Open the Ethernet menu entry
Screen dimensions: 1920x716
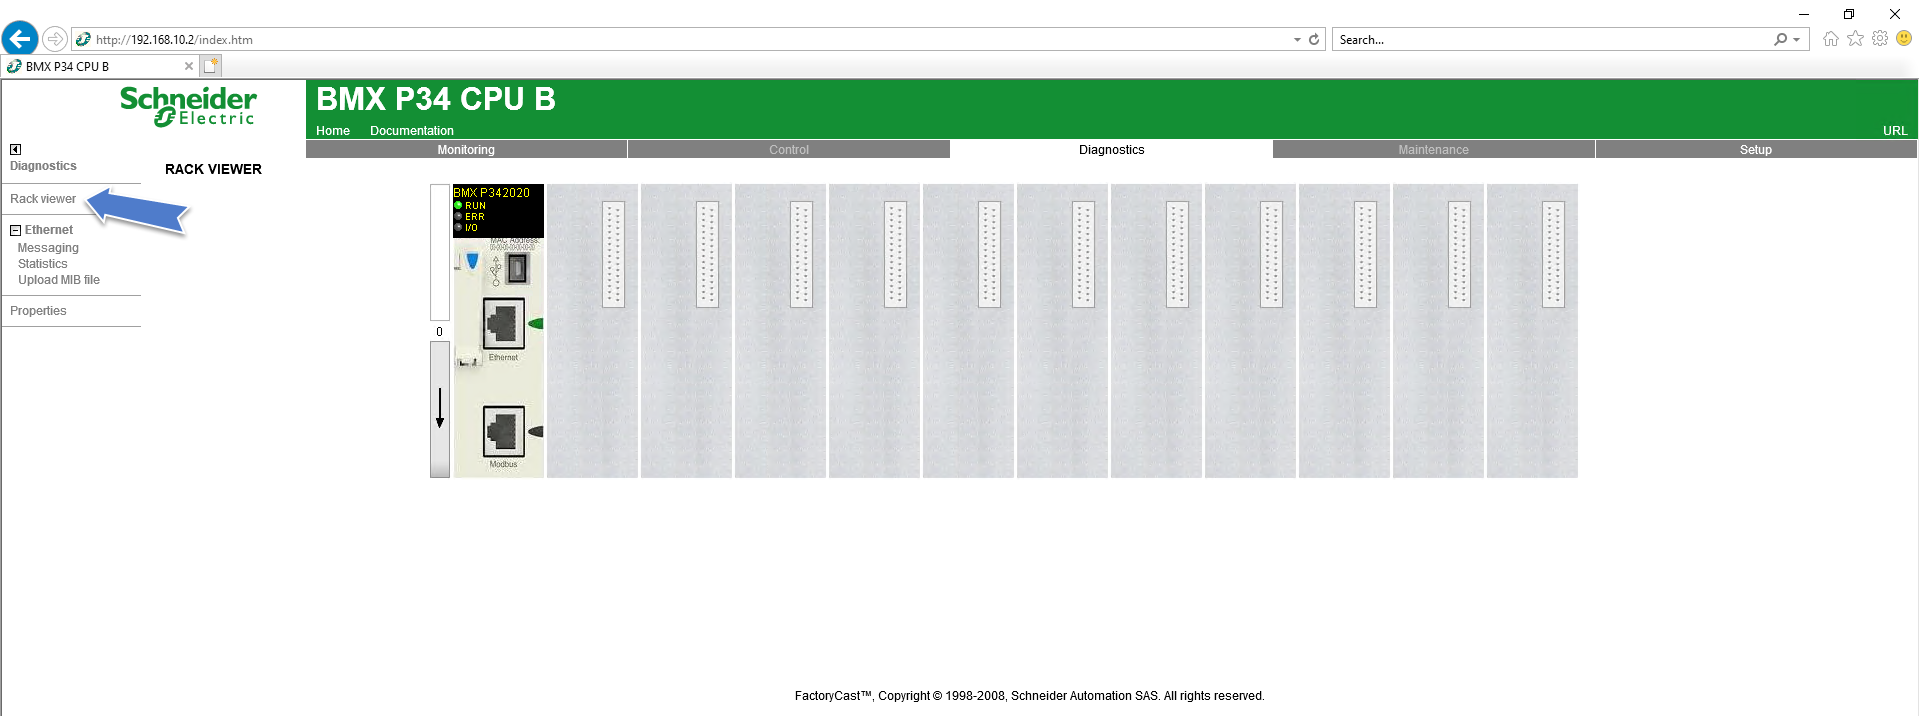click(49, 230)
